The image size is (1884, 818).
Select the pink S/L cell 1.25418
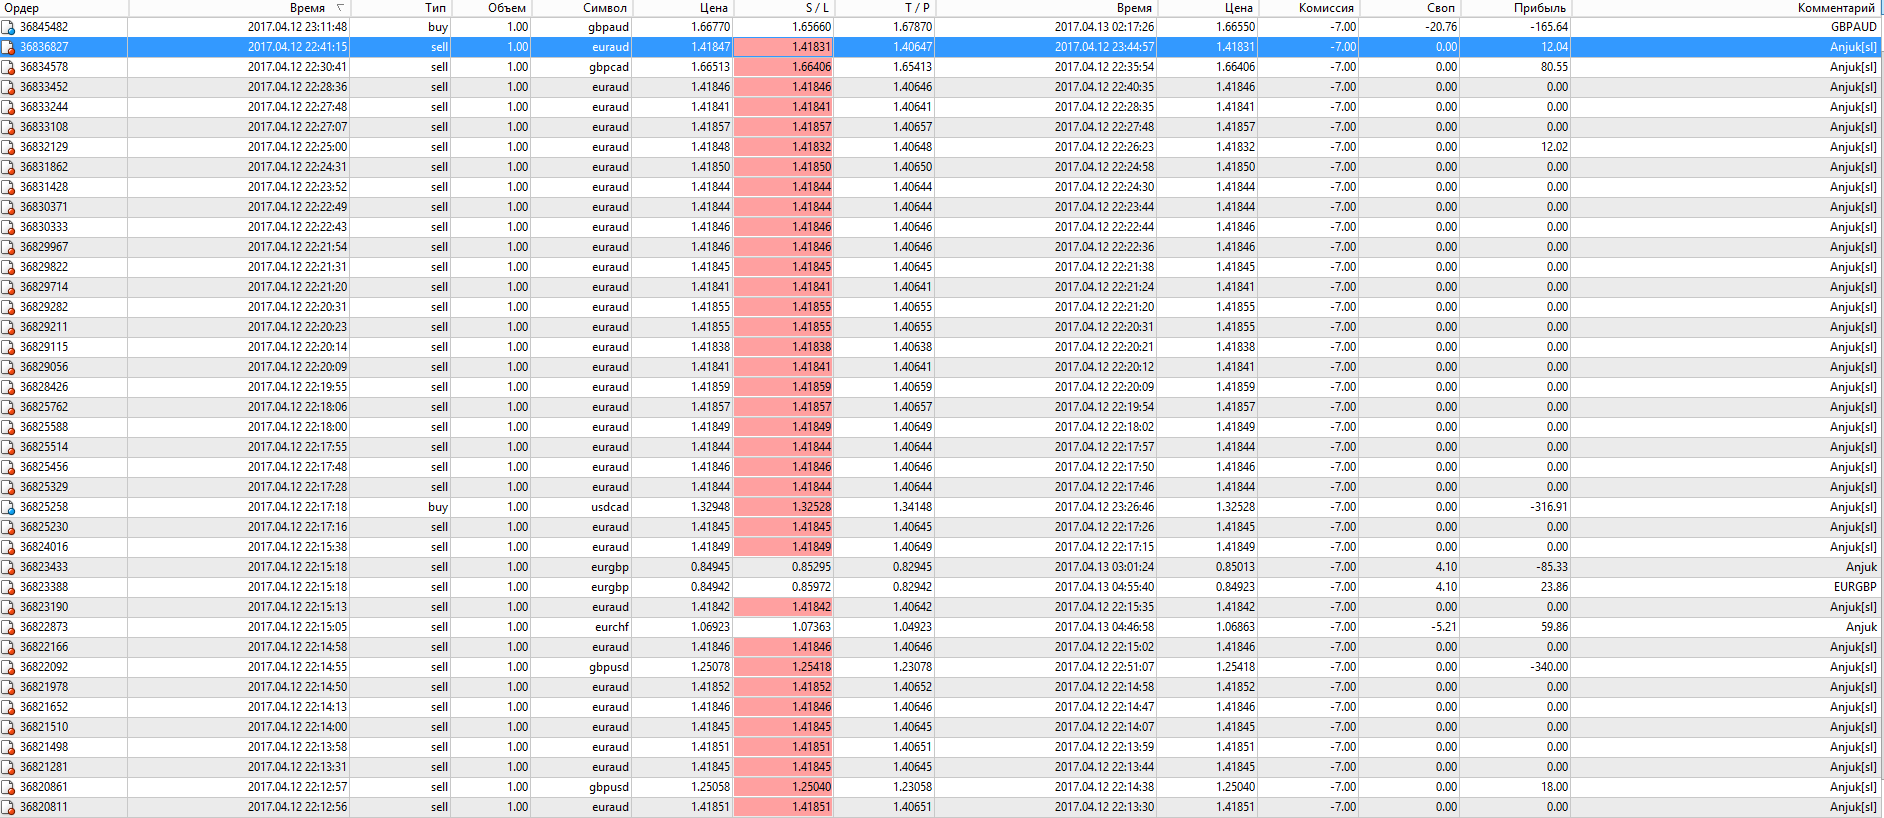tap(783, 667)
